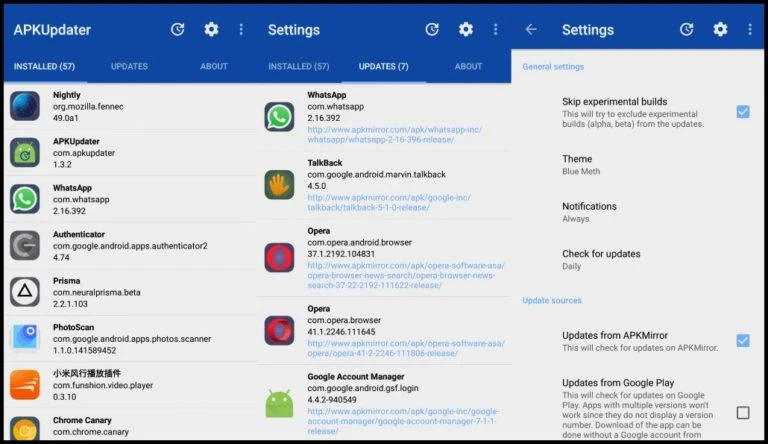Select com.chrome.canary package text
This screenshot has height=444, width=768.
click(91, 432)
